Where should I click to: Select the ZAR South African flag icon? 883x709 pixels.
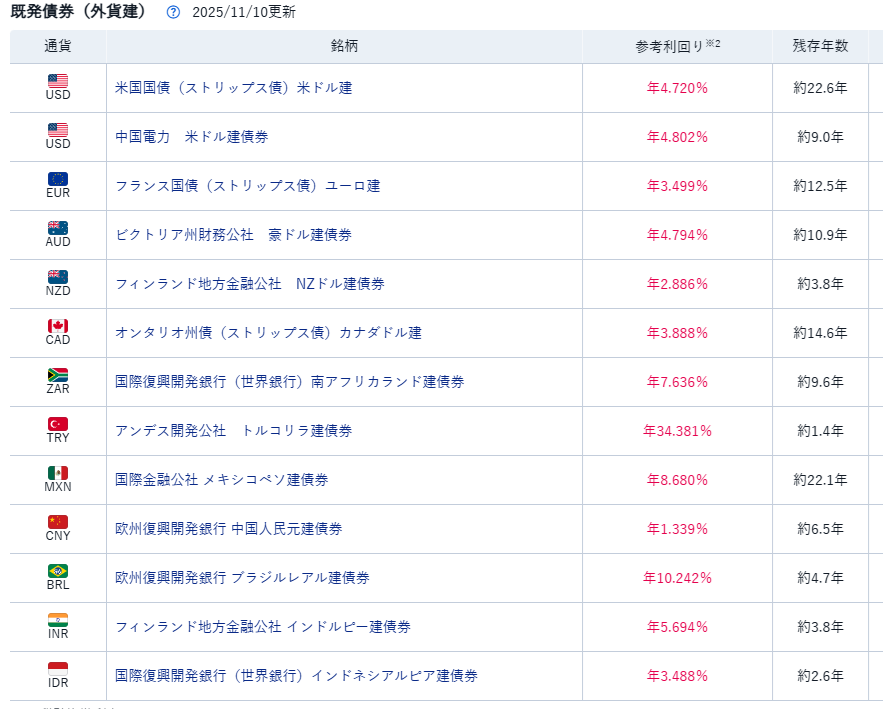click(x=58, y=375)
